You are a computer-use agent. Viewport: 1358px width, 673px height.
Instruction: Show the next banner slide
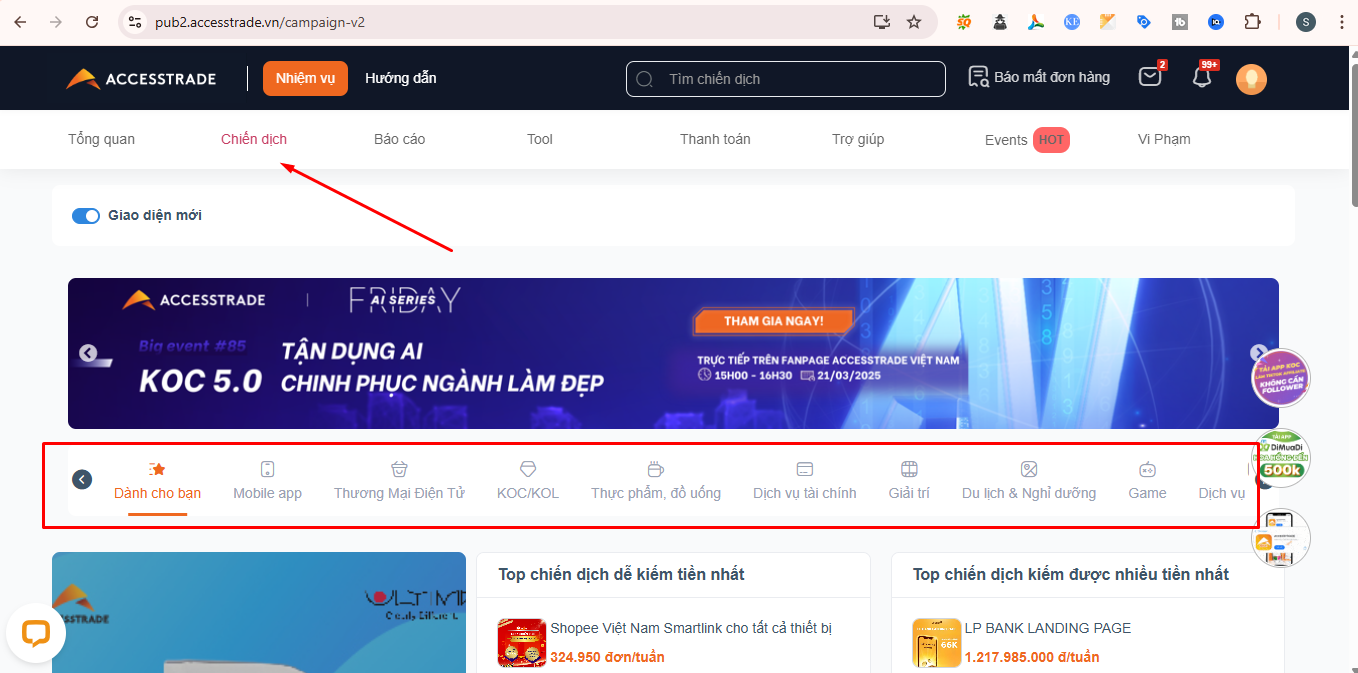pos(1258,353)
